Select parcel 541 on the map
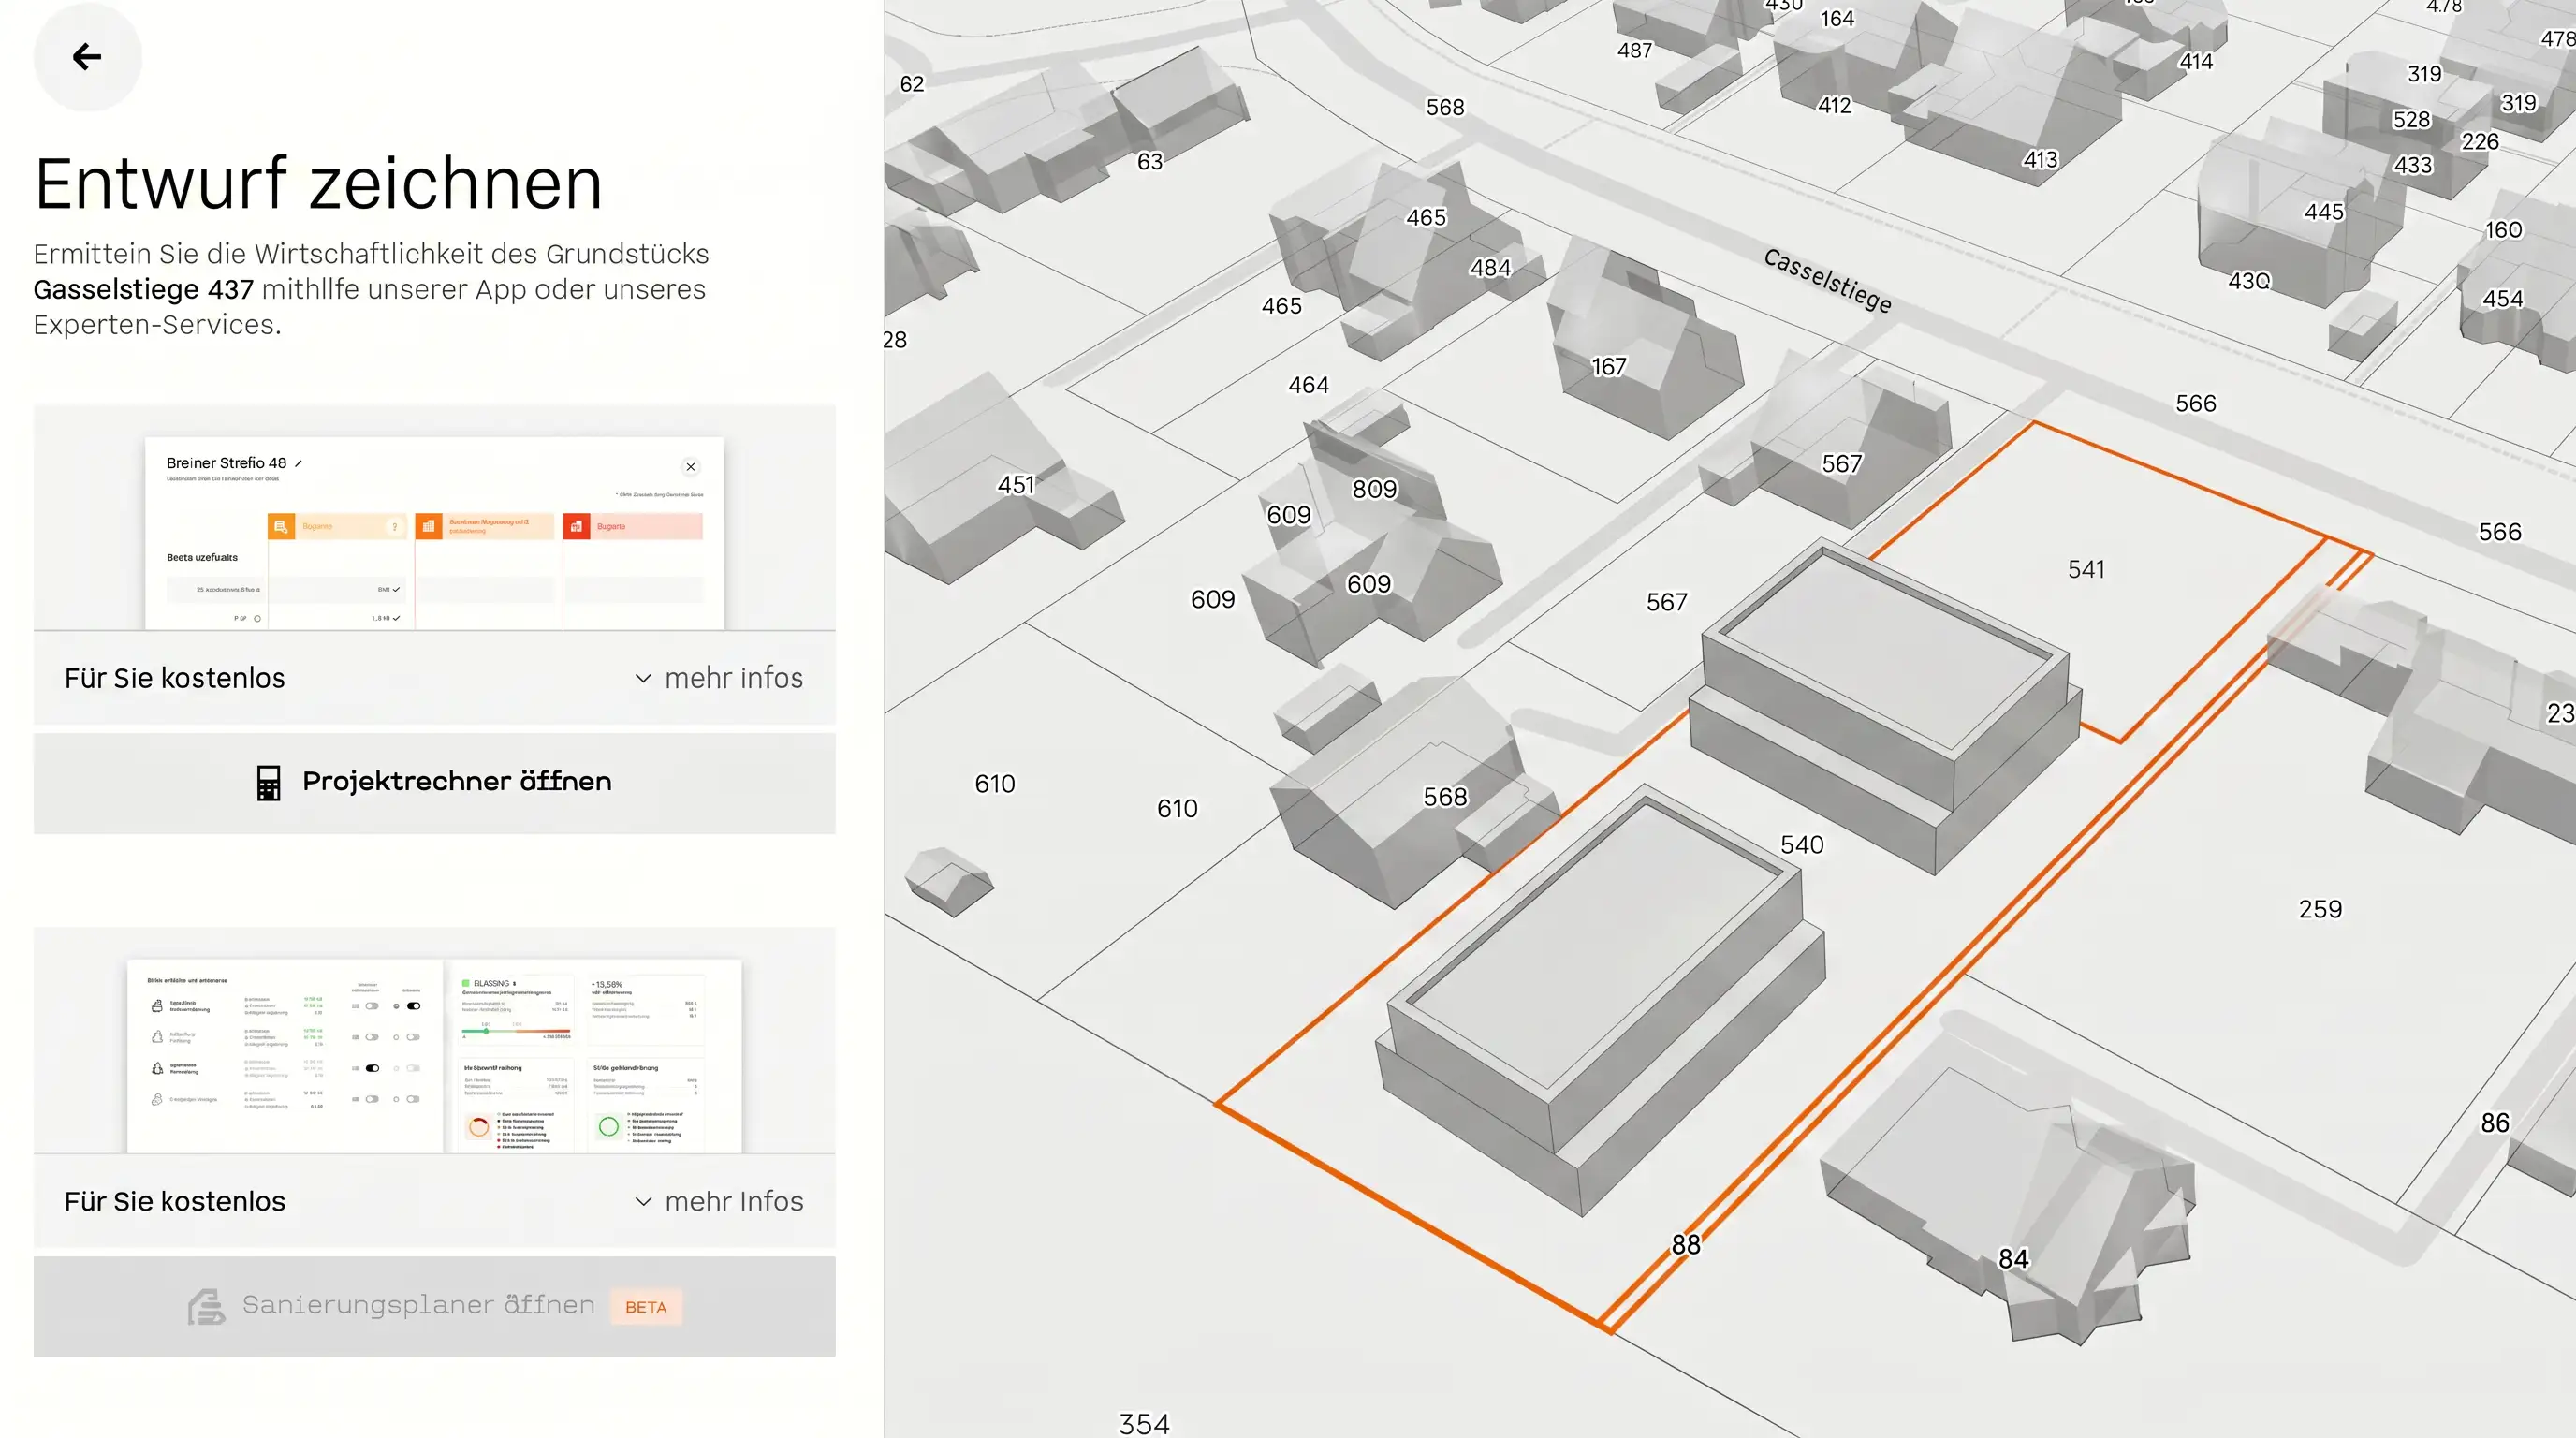 [2086, 569]
